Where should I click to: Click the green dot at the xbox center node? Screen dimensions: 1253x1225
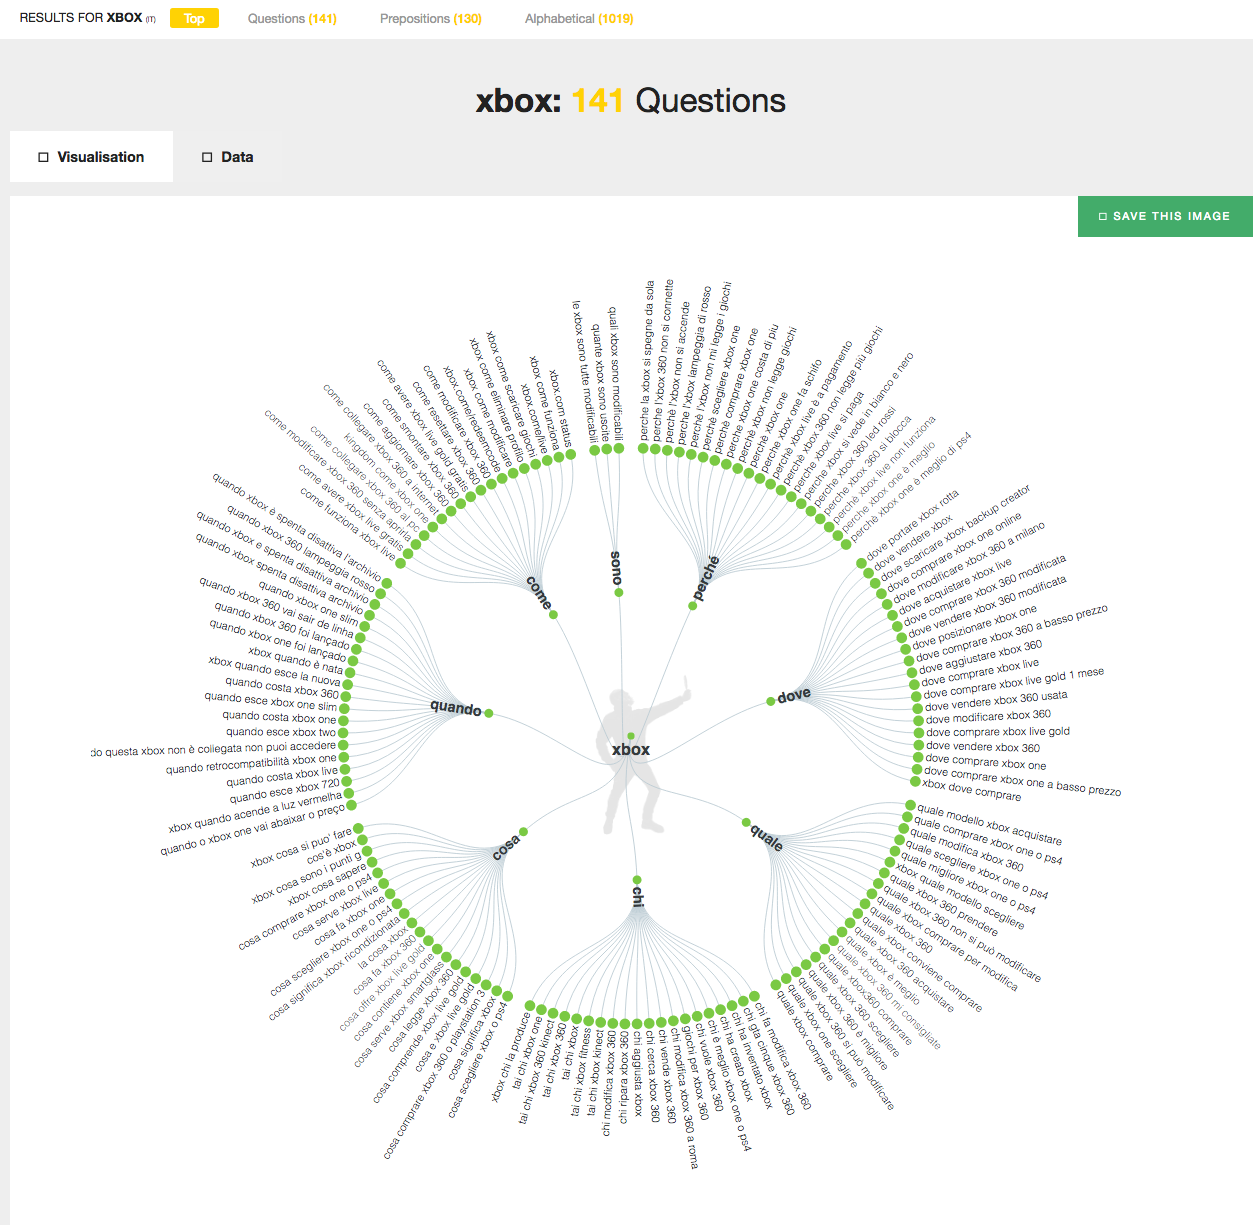(631, 736)
